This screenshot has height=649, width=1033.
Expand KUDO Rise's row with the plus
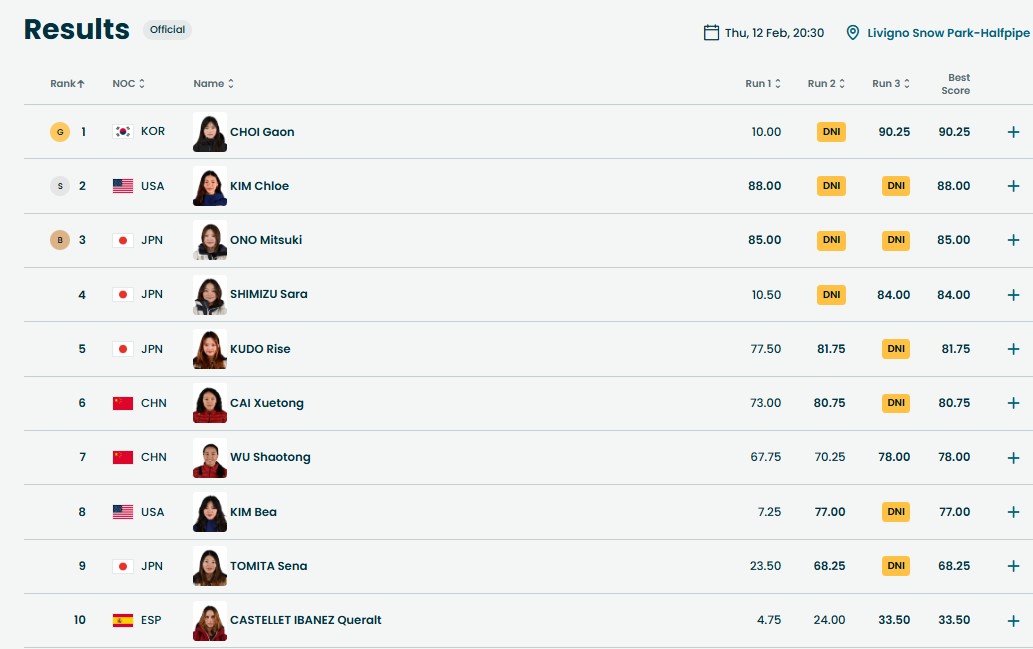point(1013,349)
